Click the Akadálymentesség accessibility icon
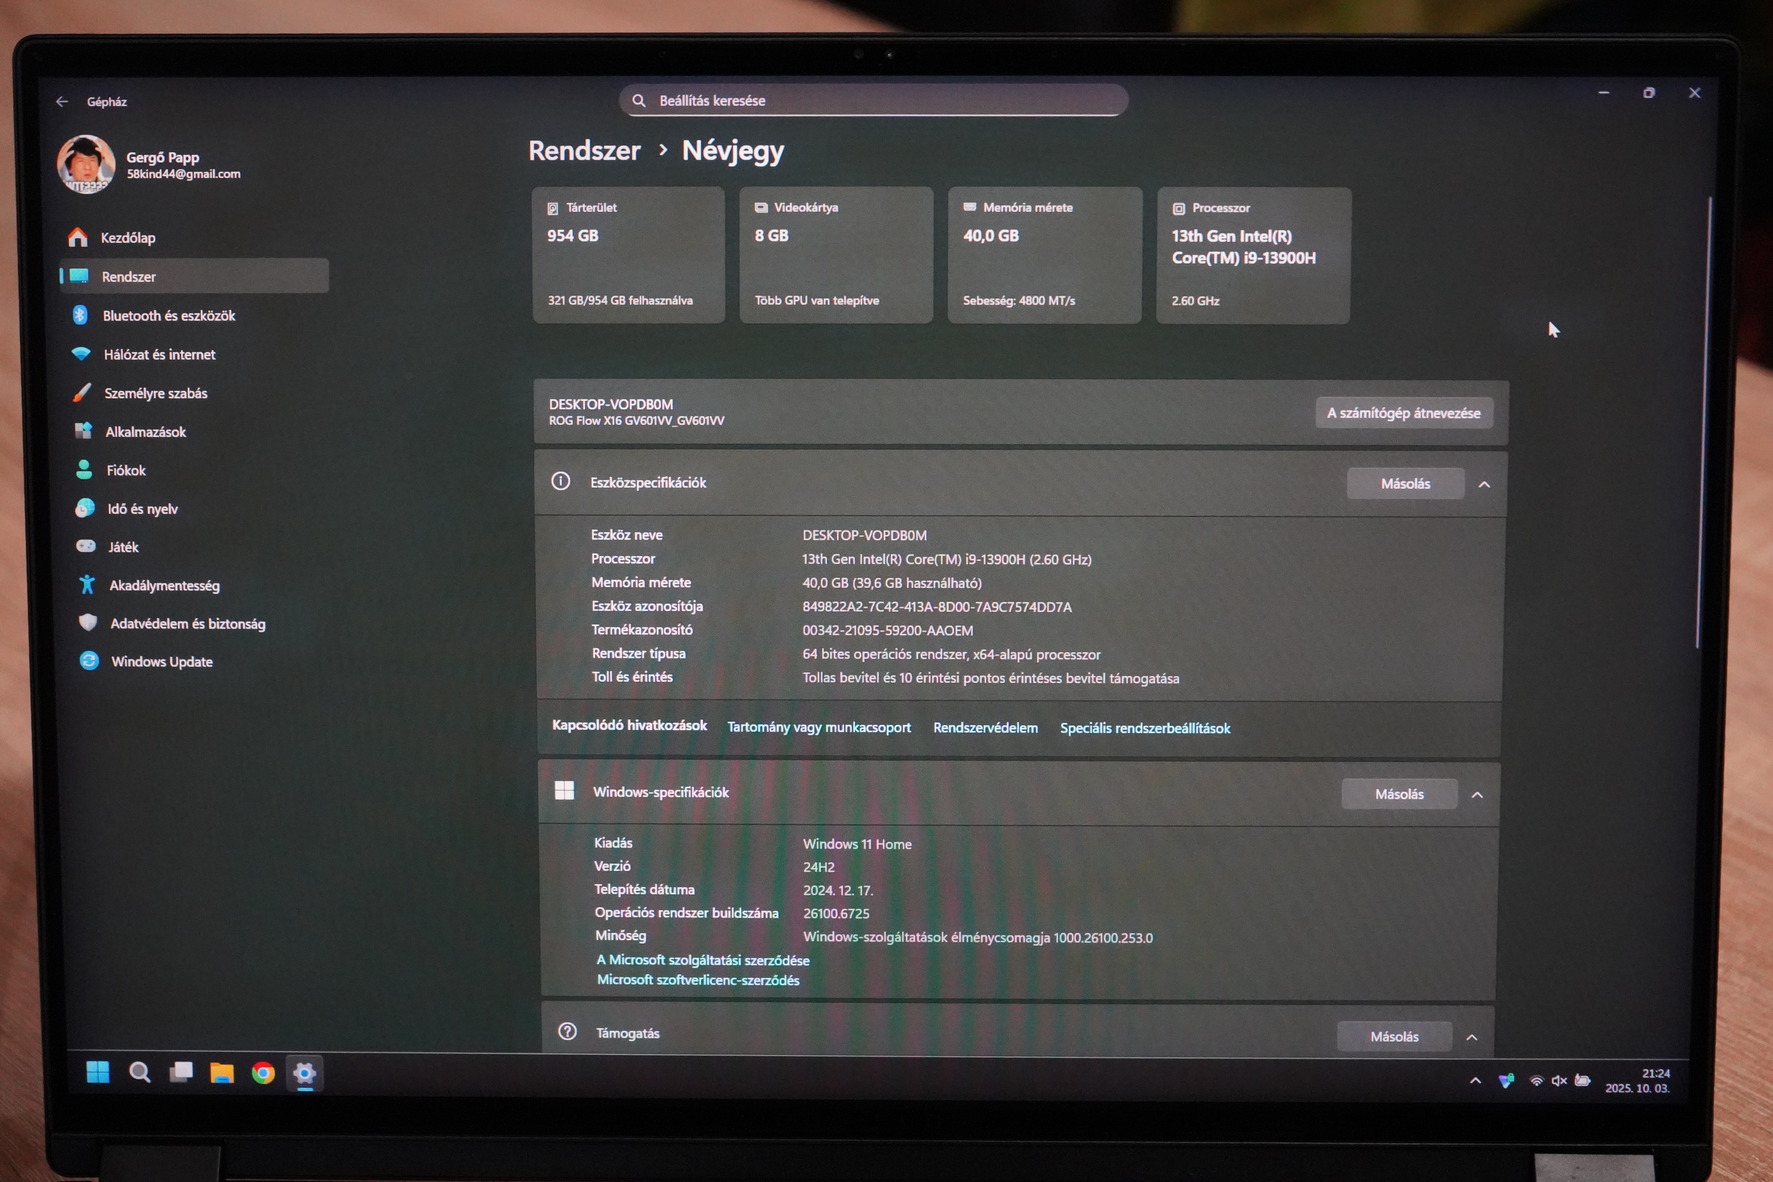Viewport: 1773px width, 1182px height. tap(87, 584)
